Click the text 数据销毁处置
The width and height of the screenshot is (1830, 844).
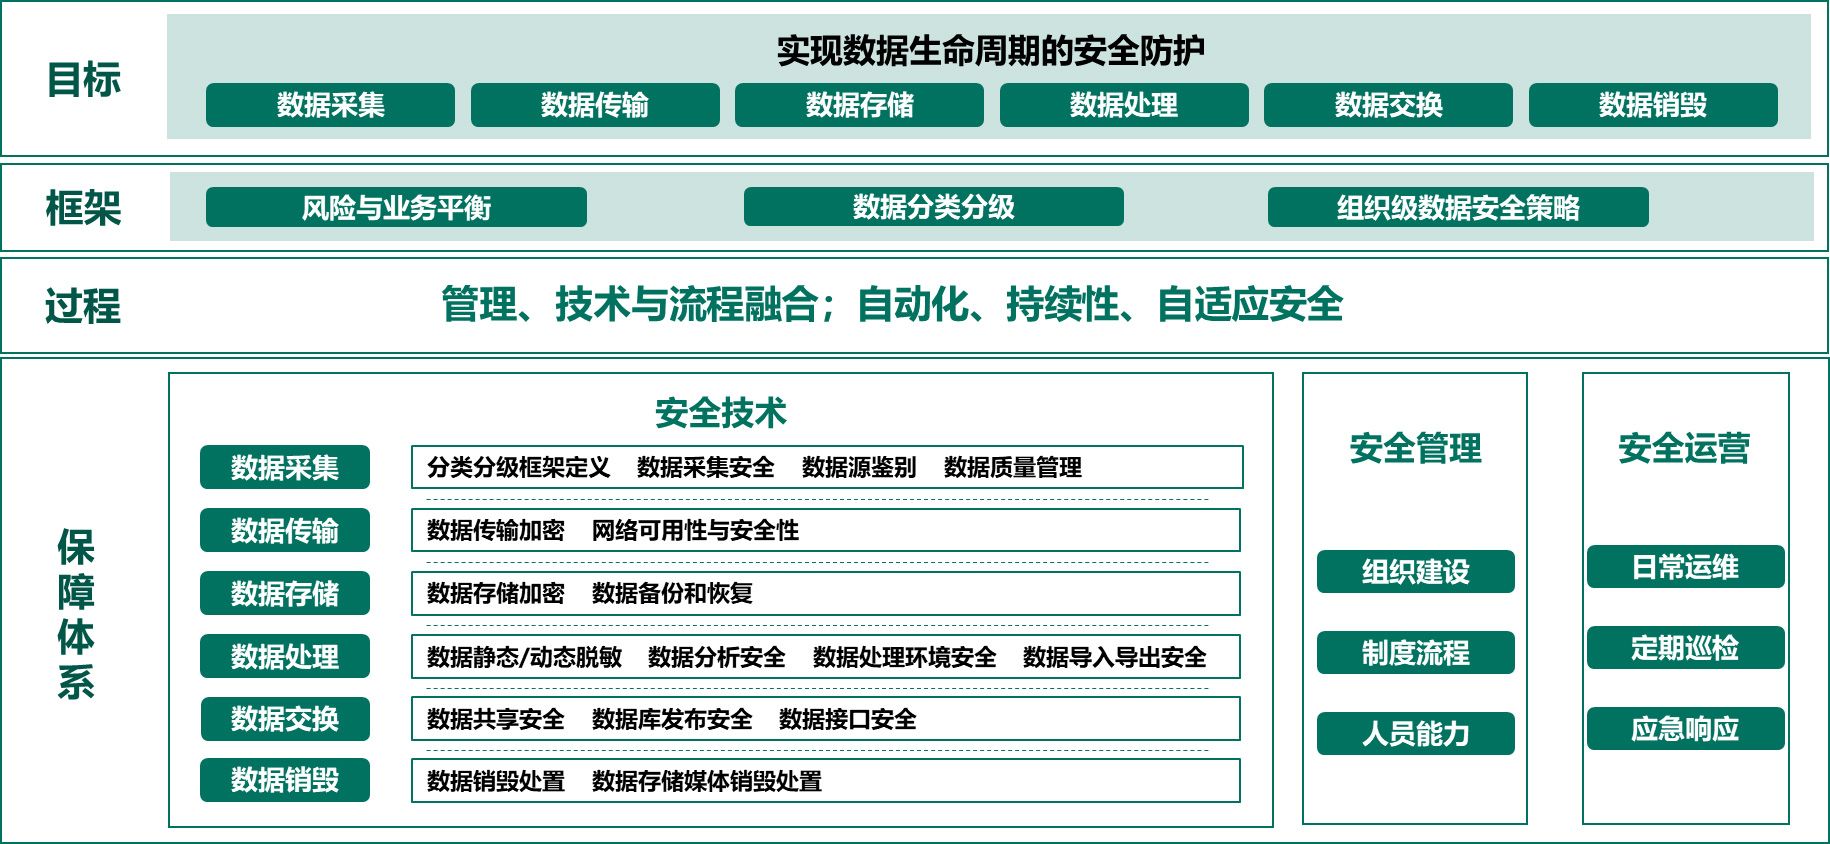point(495,781)
